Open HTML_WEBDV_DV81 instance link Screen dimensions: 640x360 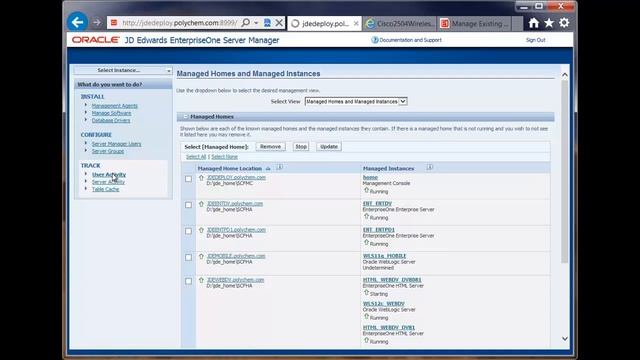click(x=389, y=327)
